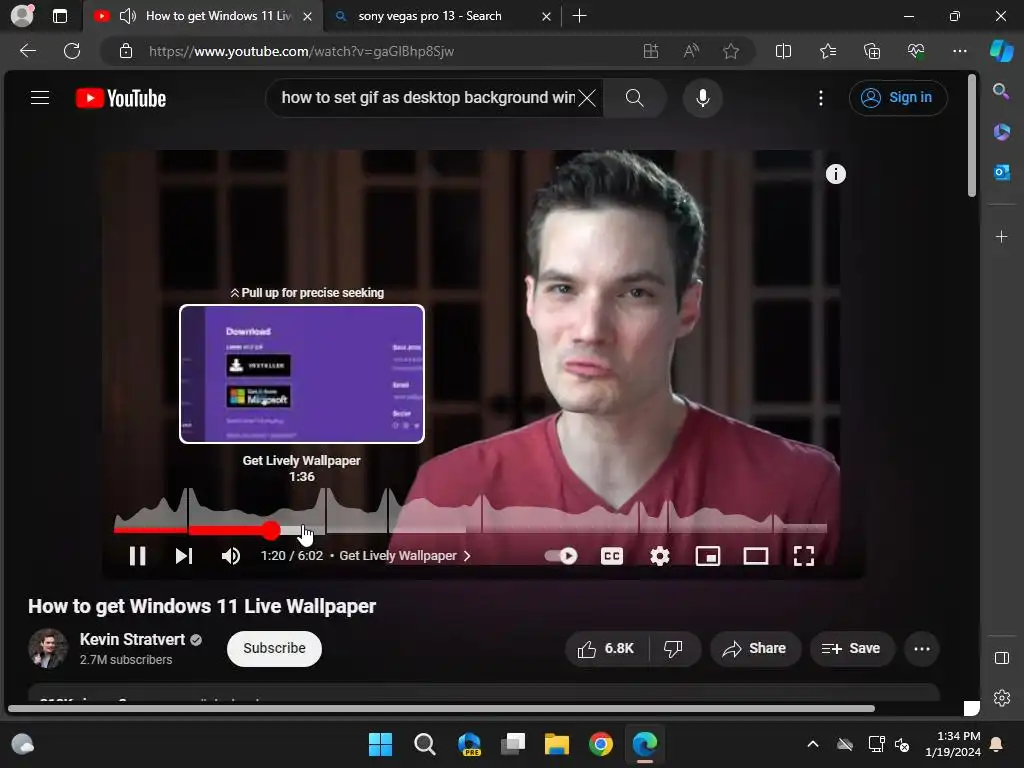Viewport: 1024px width, 768px height.
Task: Open Kevin Stratvert channel avatar
Action: click(48, 648)
